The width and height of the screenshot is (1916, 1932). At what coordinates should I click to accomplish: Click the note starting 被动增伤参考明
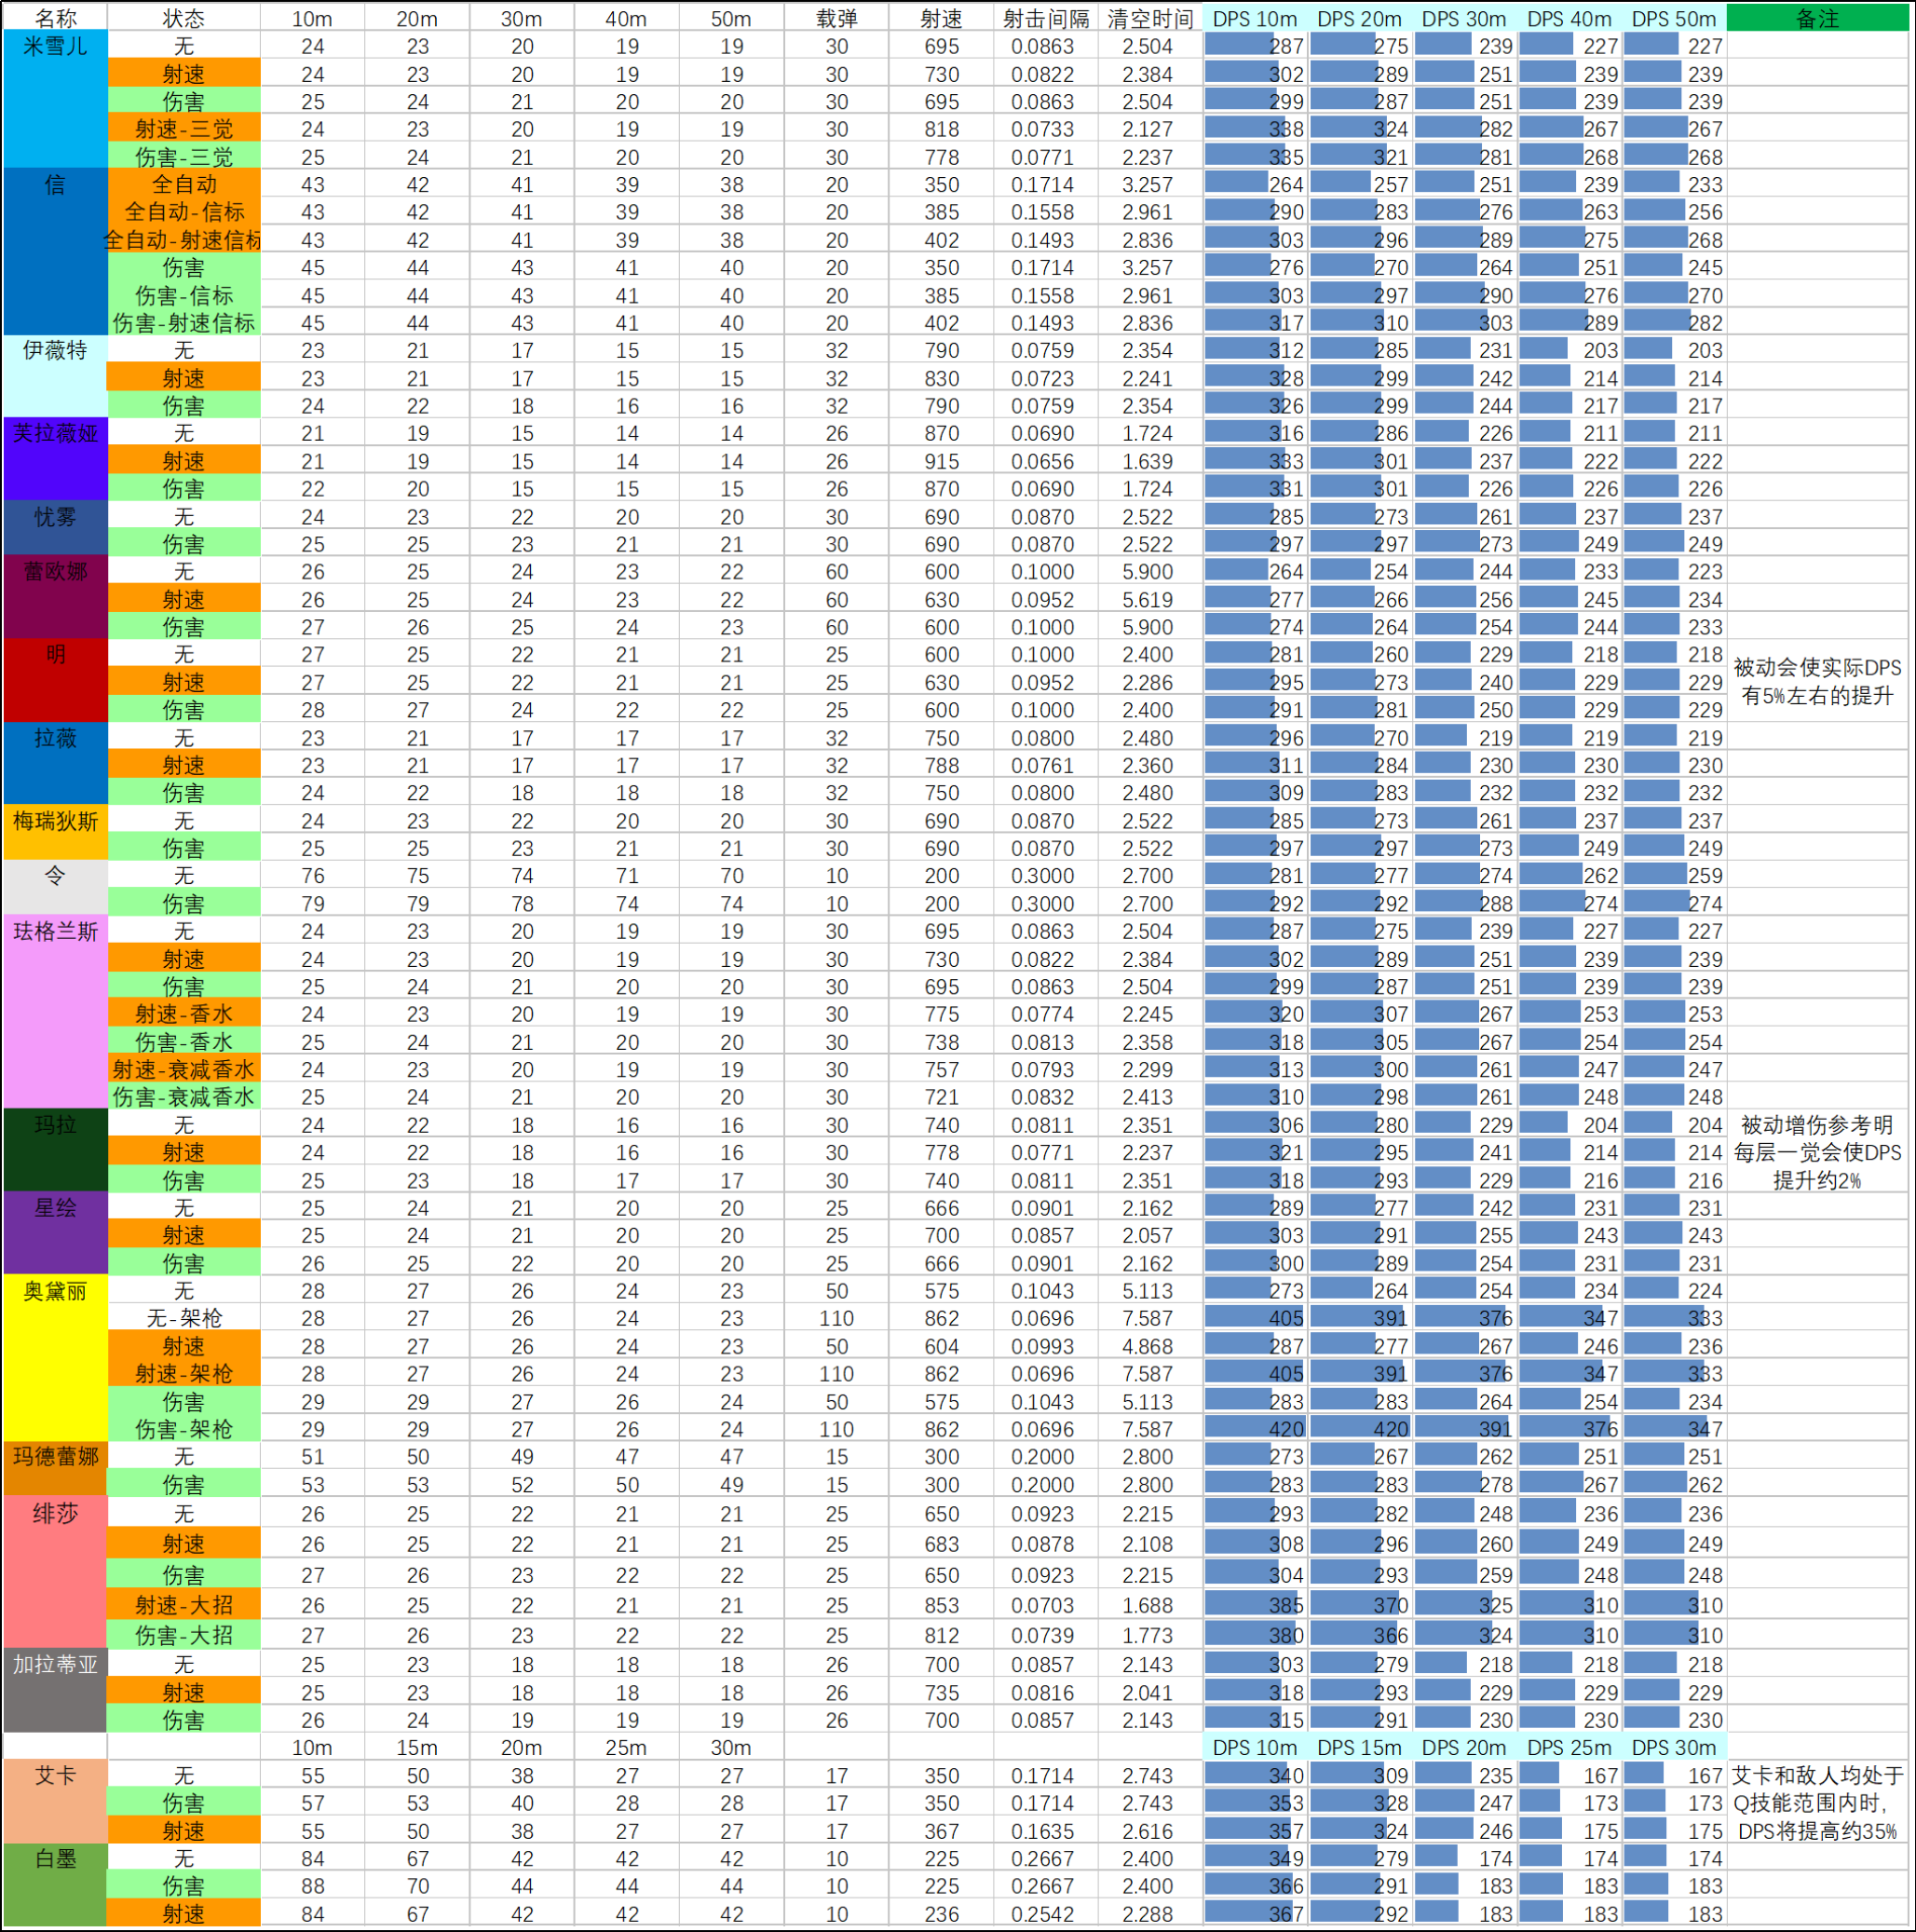(x=1817, y=1151)
